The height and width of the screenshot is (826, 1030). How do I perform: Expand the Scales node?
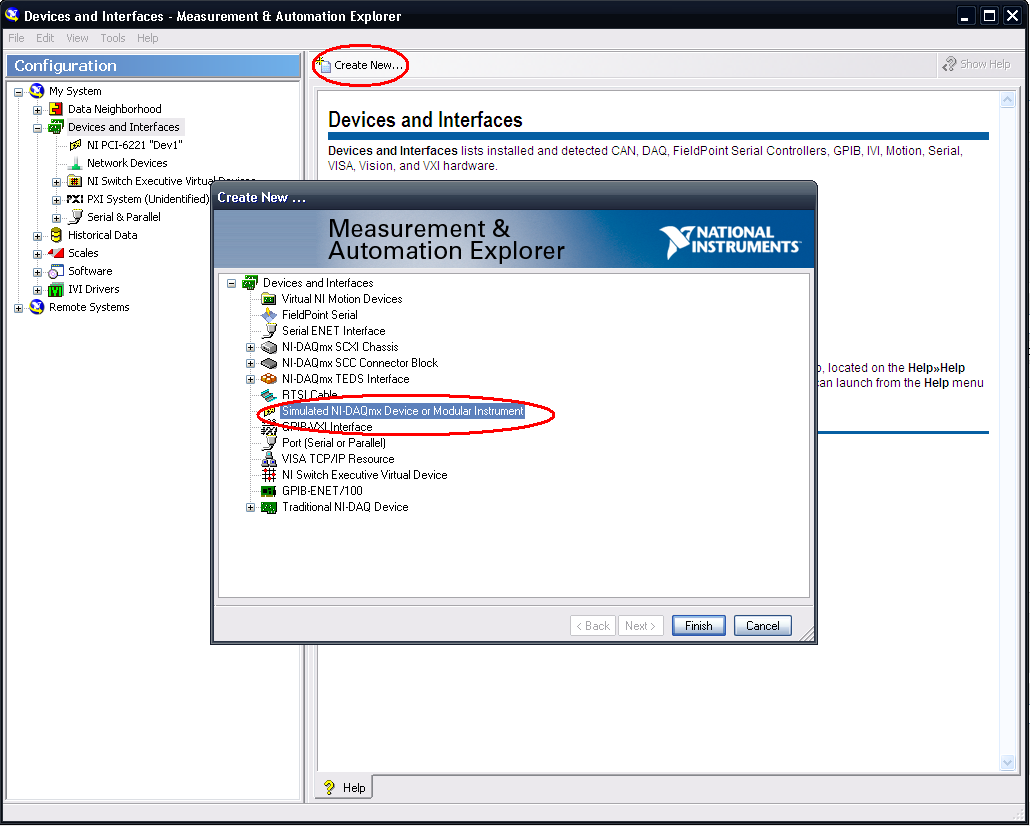point(37,254)
